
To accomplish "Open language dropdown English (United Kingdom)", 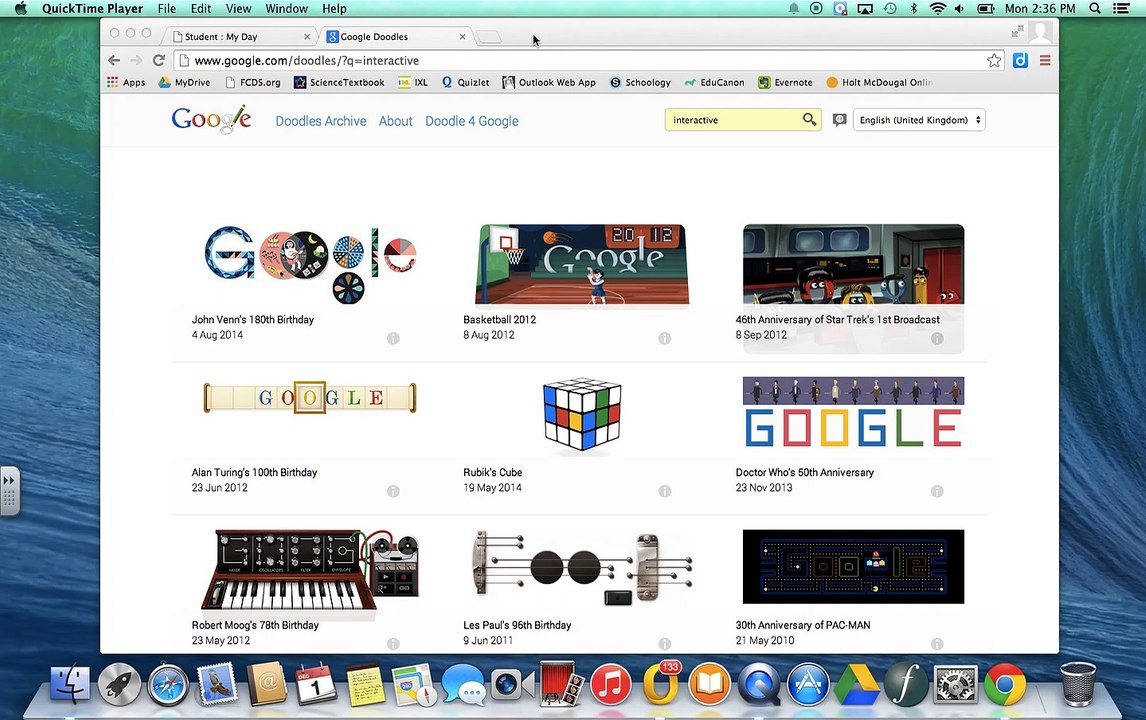I will click(919, 120).
